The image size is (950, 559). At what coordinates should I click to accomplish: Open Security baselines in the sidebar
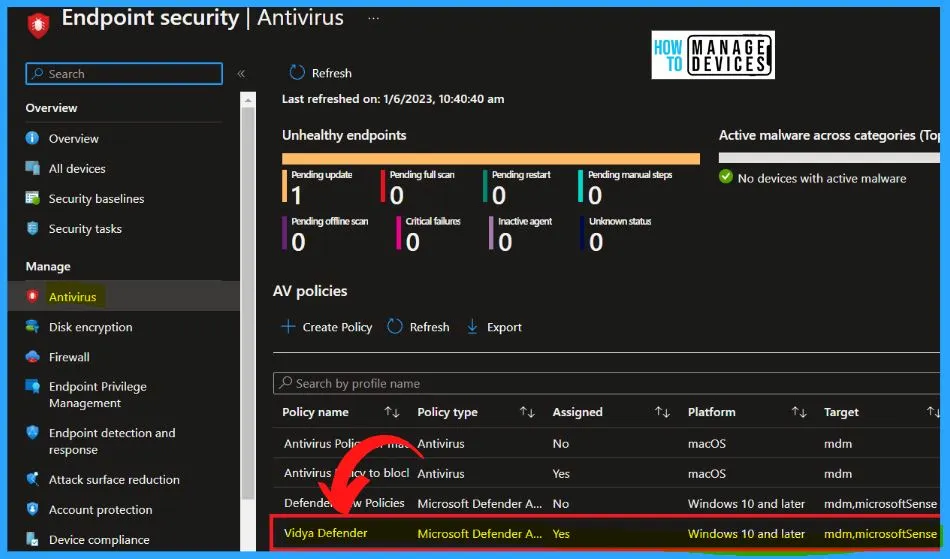tap(96, 199)
